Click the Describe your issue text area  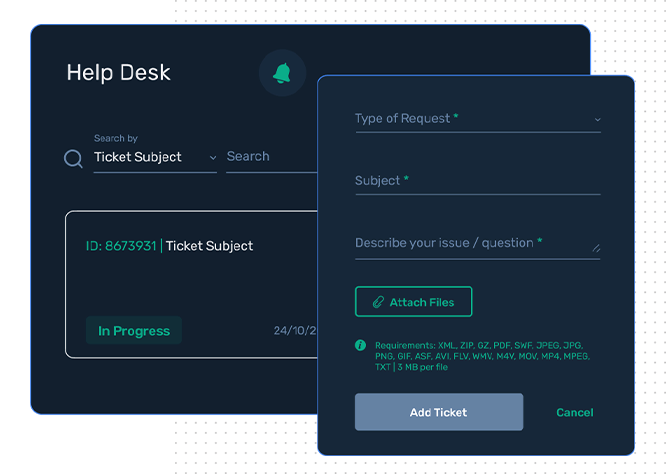pyautogui.click(x=478, y=244)
